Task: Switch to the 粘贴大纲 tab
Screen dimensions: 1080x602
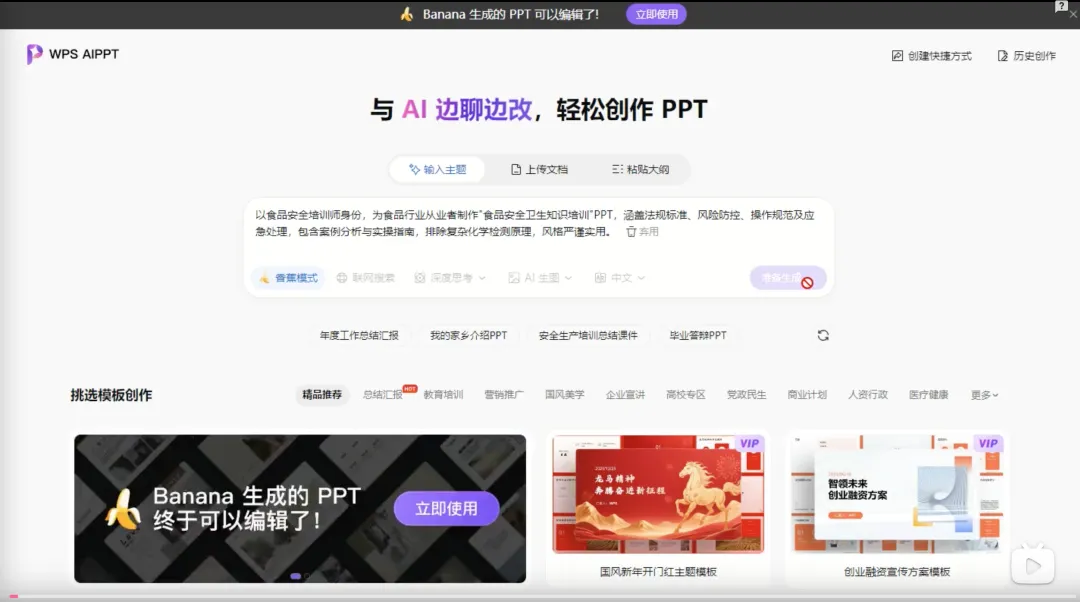Action: click(x=640, y=169)
